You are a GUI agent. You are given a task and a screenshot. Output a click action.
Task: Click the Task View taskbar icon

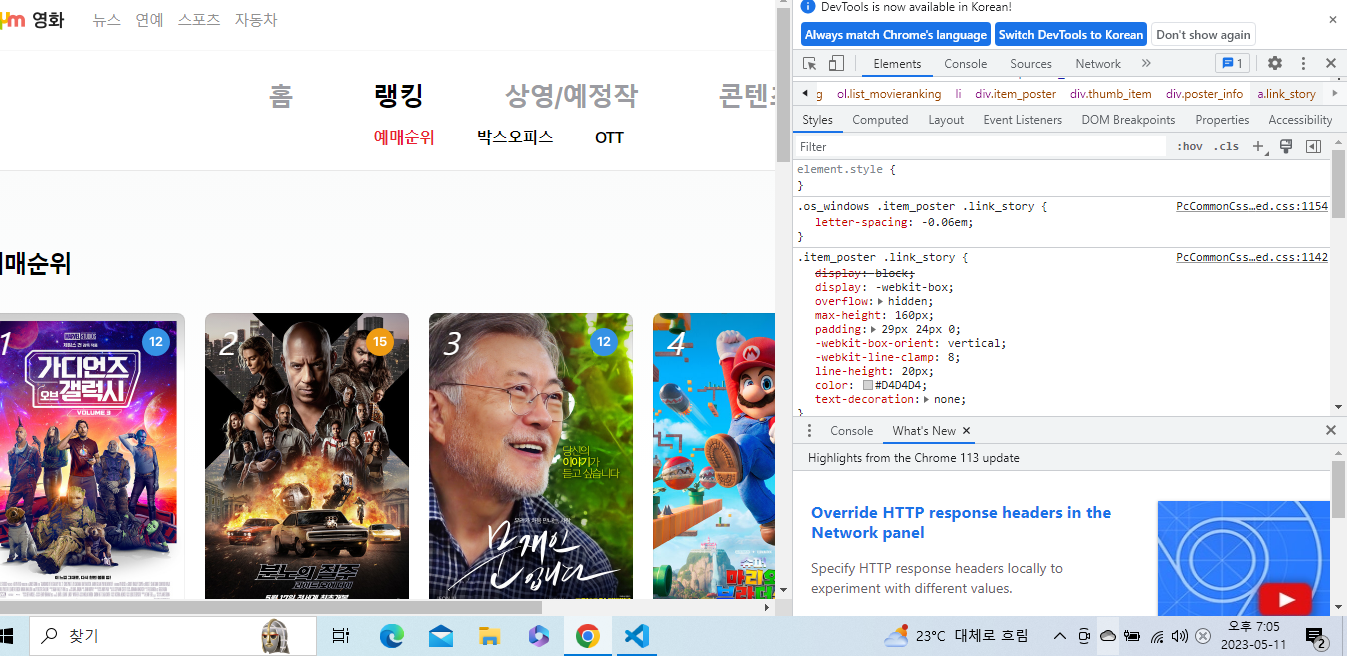pyautogui.click(x=340, y=636)
